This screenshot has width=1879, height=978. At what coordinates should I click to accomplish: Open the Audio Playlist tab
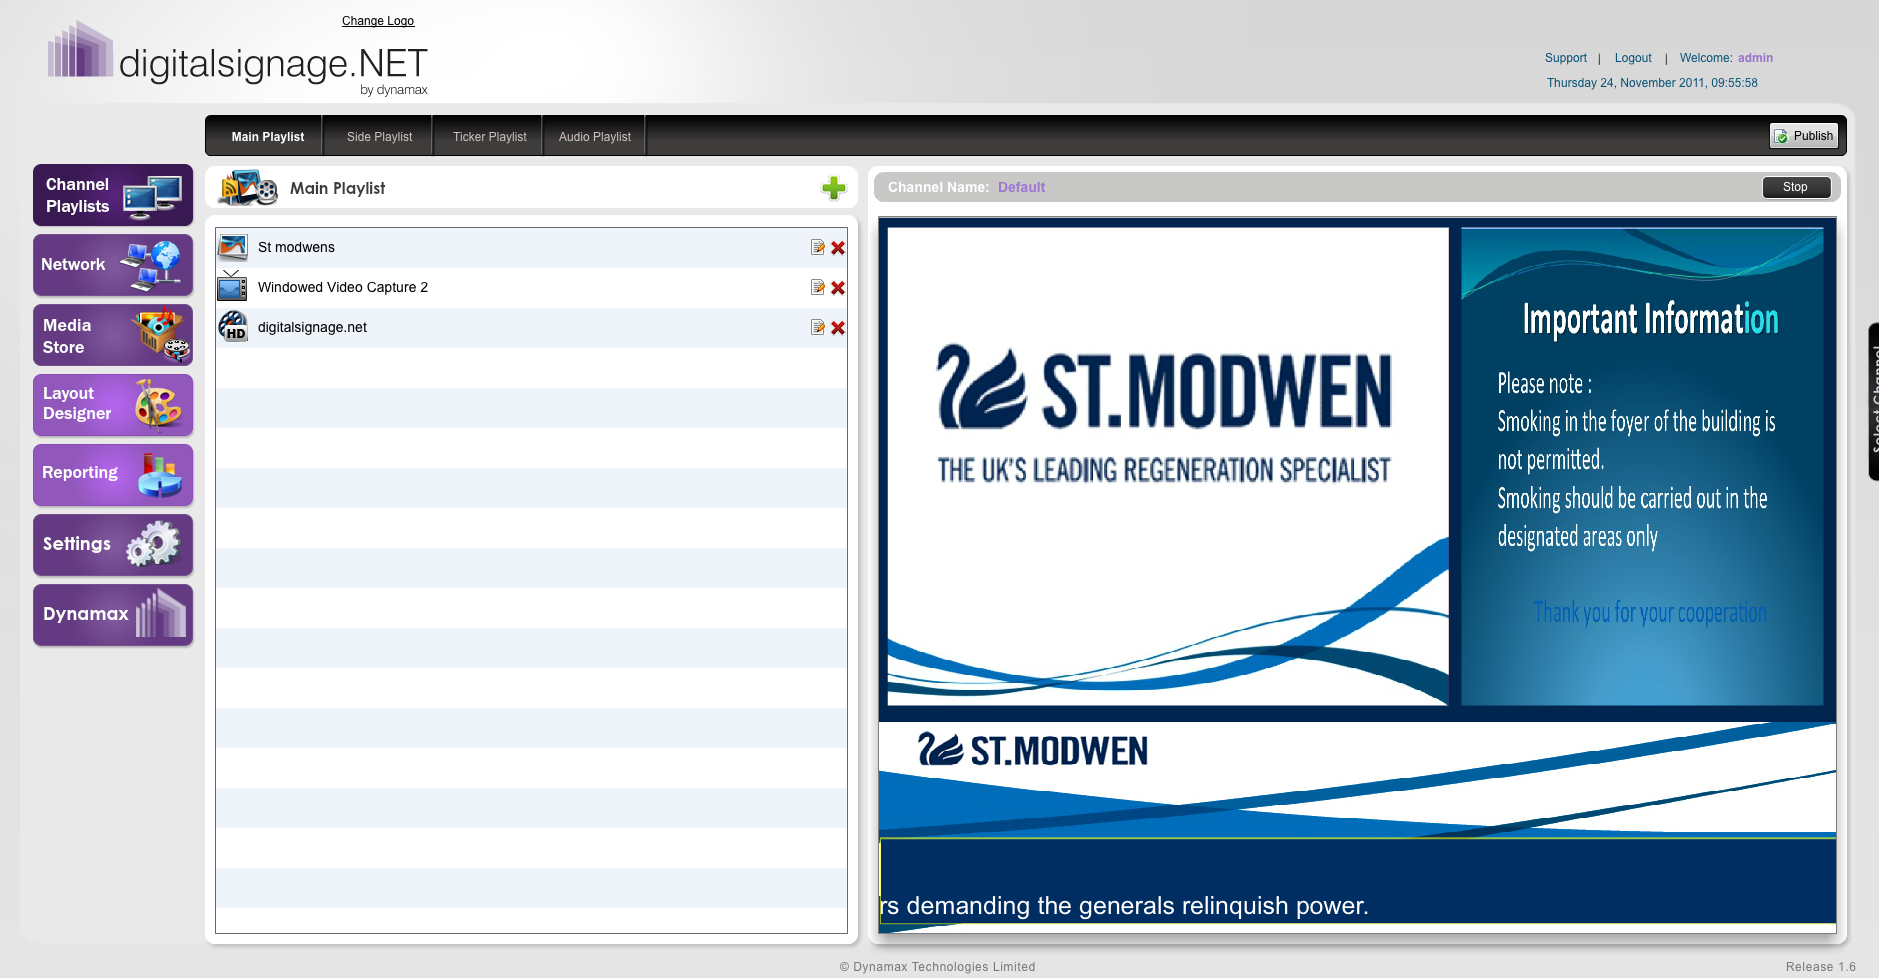click(595, 137)
